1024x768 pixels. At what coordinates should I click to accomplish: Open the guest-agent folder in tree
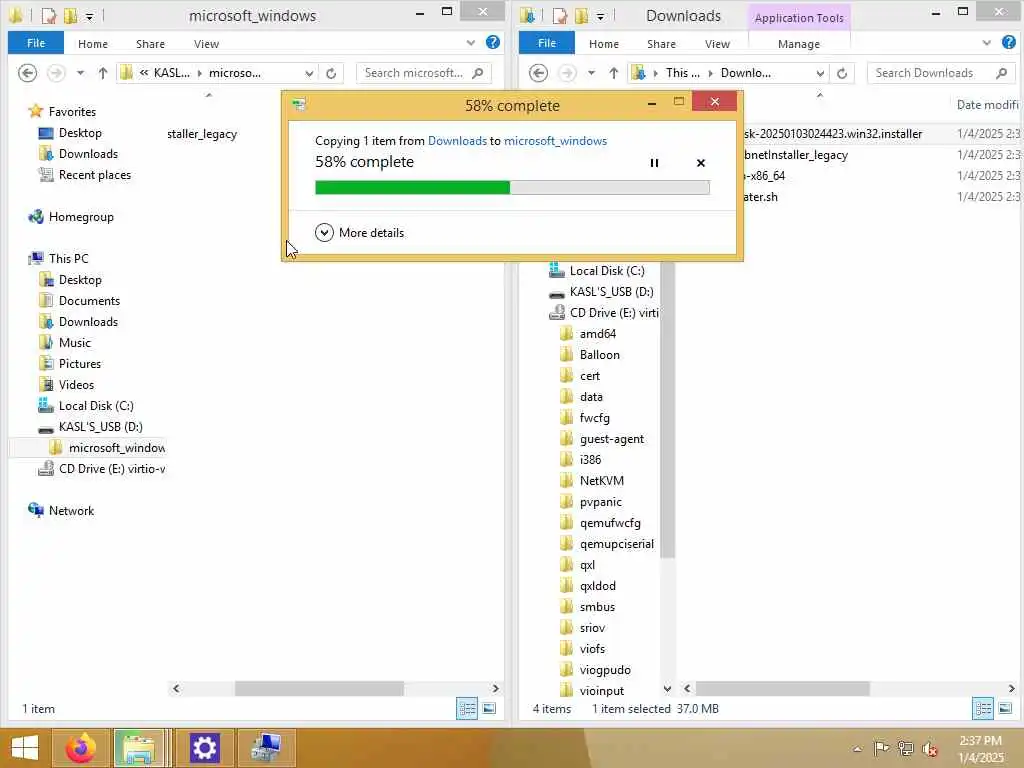(602, 439)
